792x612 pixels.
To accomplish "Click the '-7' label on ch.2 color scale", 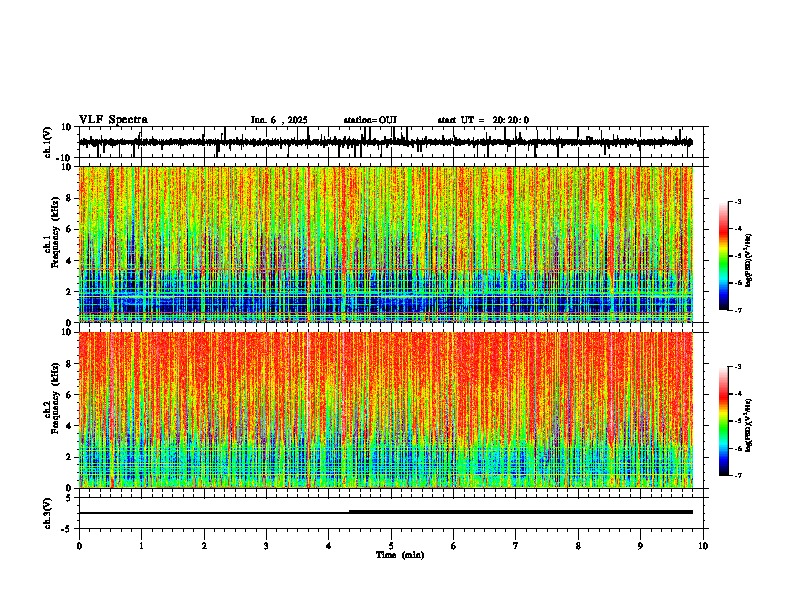I will (737, 476).
